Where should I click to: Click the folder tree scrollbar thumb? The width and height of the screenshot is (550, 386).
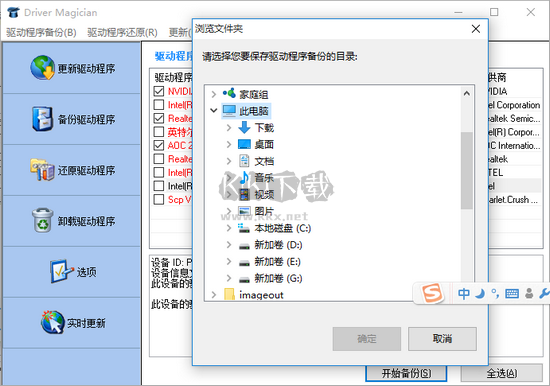(x=467, y=171)
